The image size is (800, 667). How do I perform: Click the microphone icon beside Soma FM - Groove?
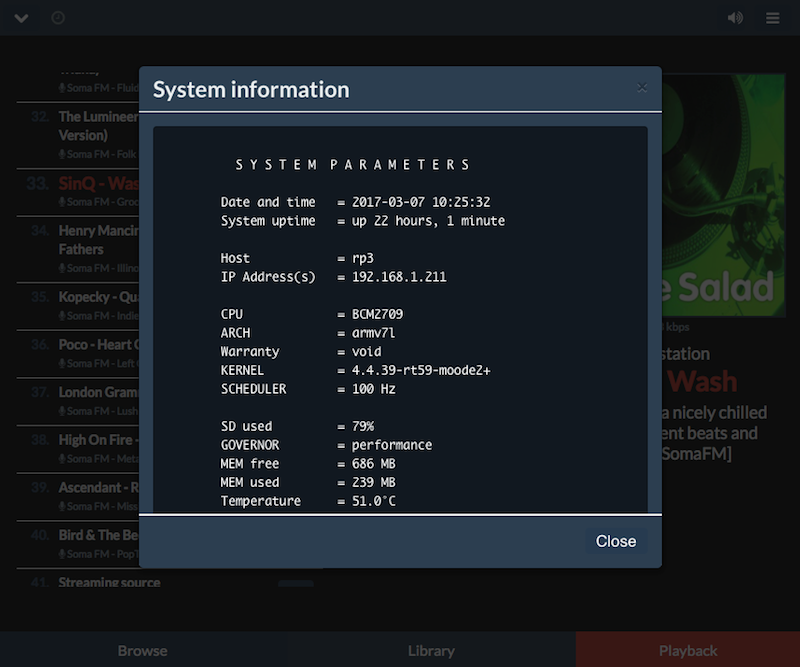coord(62,202)
